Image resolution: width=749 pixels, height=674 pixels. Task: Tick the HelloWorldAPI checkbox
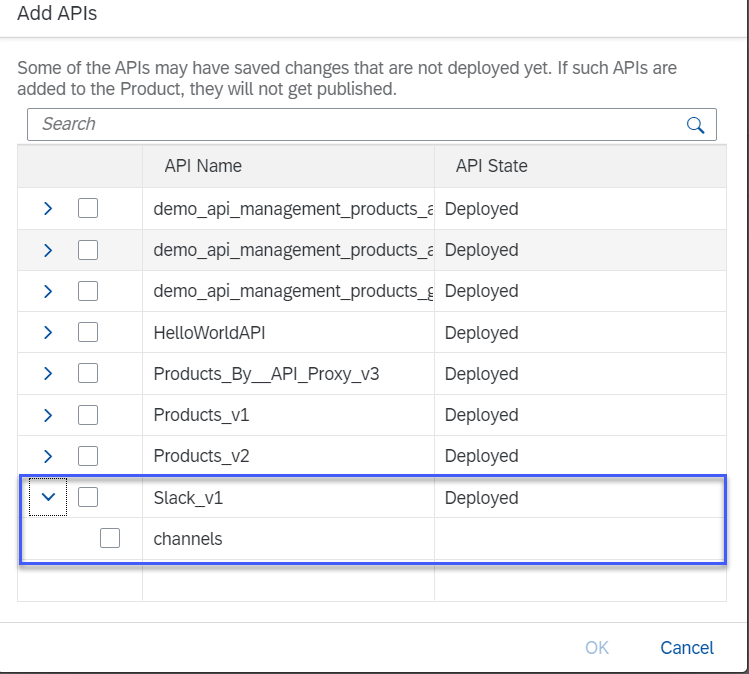pos(88,332)
